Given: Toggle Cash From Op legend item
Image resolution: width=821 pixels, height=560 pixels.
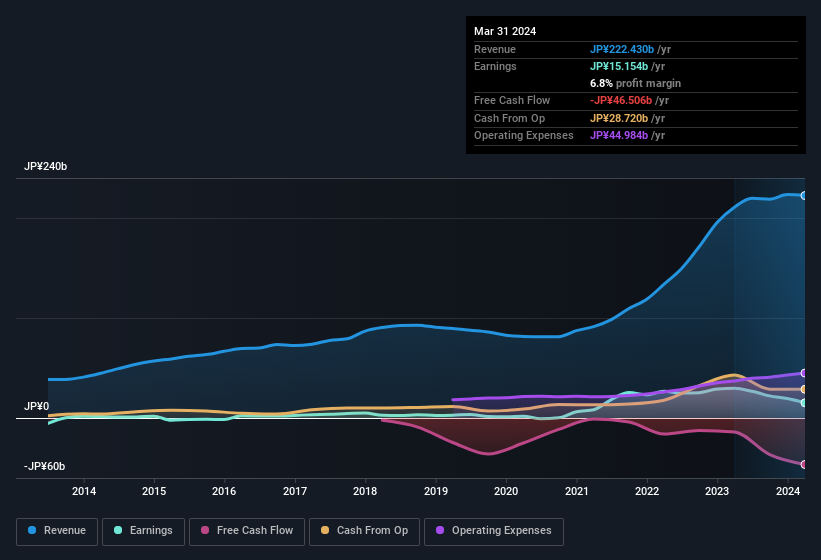Looking at the screenshot, I should click(363, 531).
